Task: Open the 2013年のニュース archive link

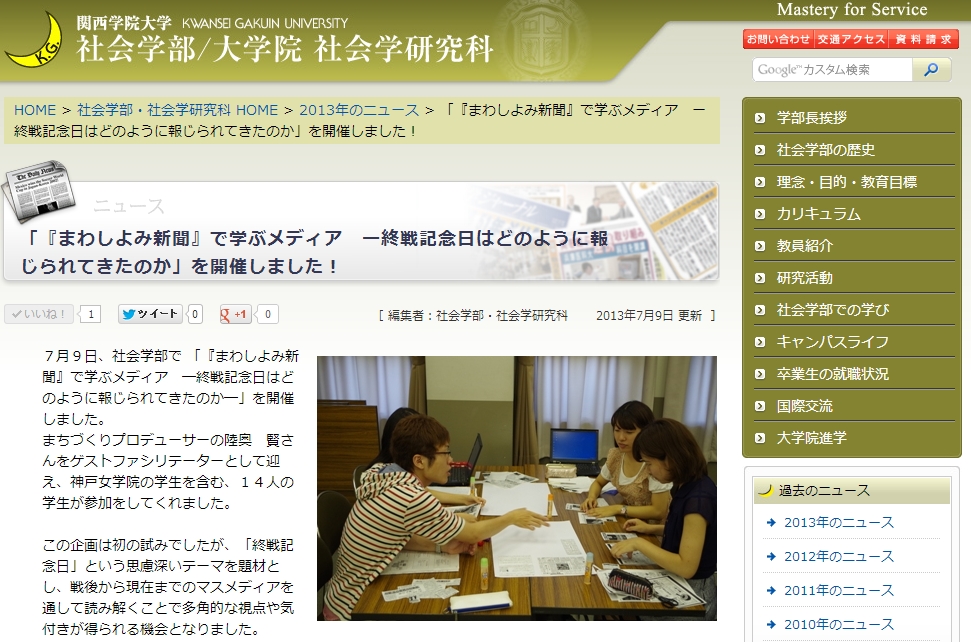Action: click(x=838, y=523)
